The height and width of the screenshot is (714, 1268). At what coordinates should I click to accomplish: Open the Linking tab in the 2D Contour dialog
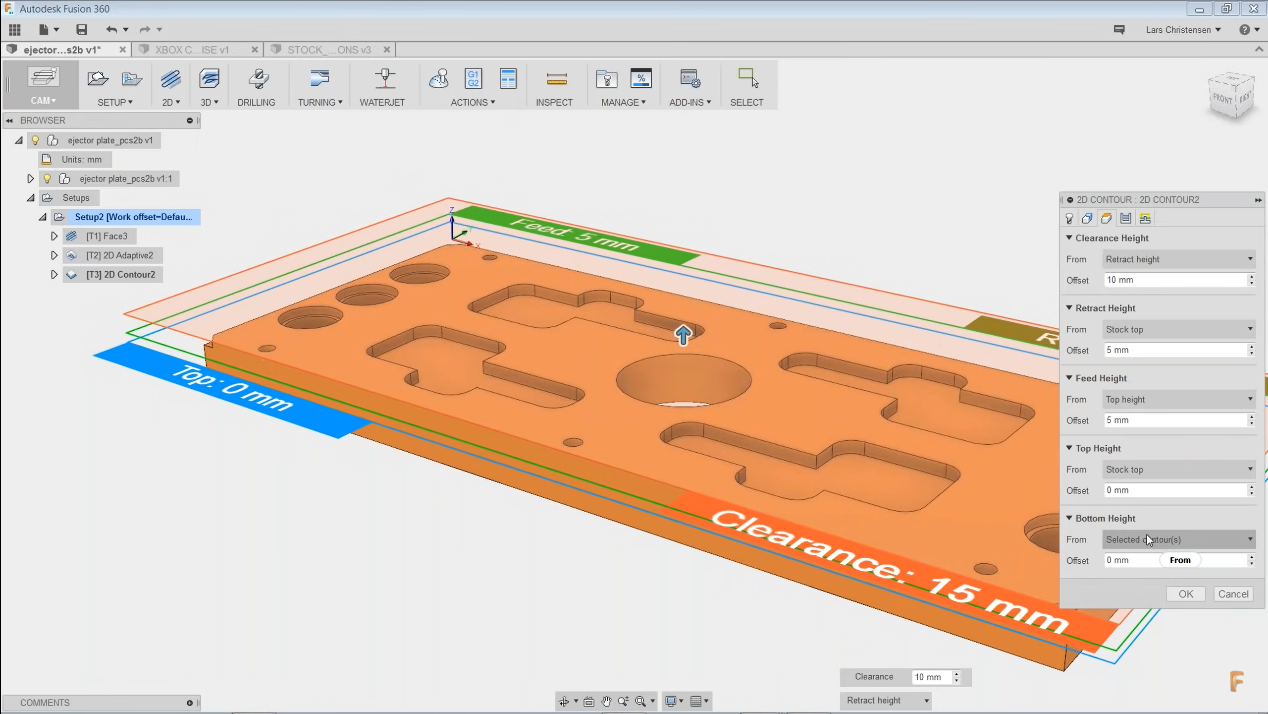(x=1144, y=218)
